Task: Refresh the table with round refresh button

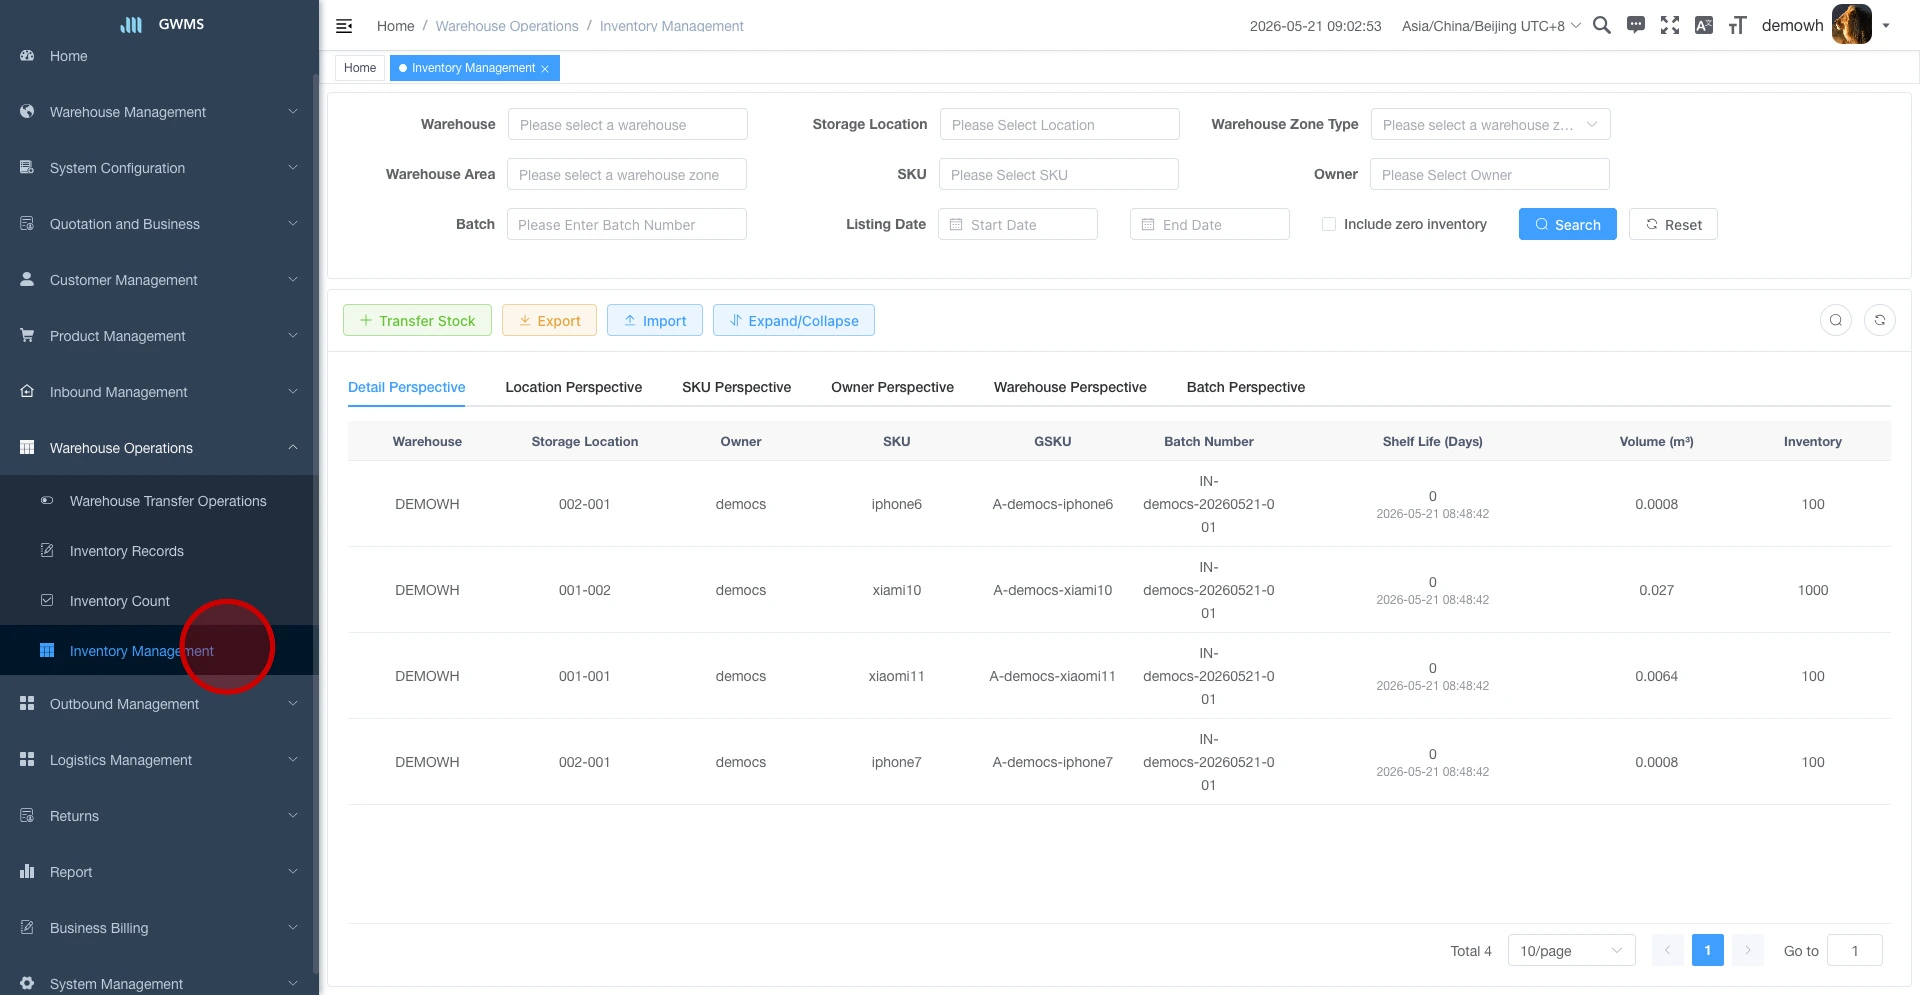Action: [1880, 320]
